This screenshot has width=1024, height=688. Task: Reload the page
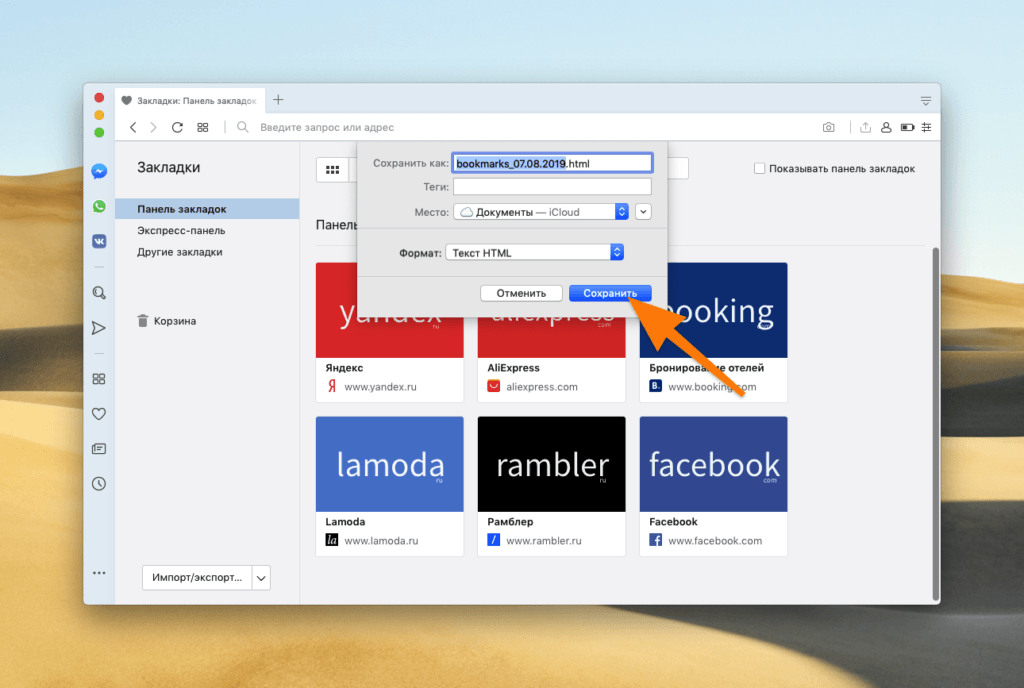pyautogui.click(x=177, y=127)
